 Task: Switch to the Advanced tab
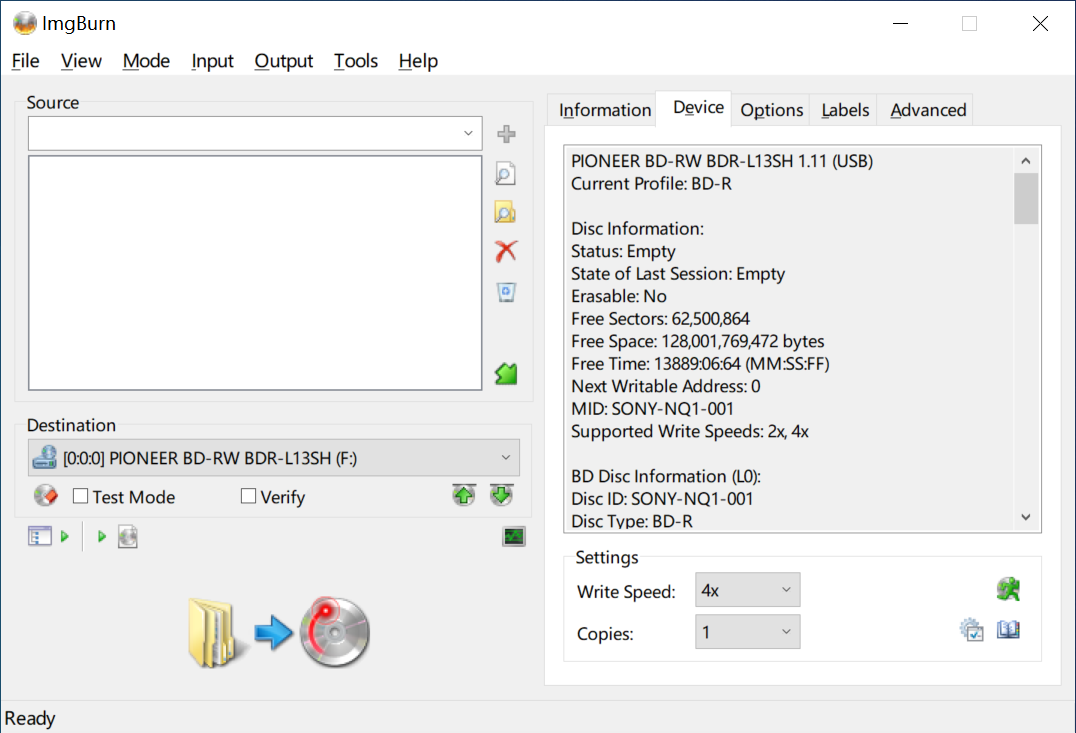(928, 110)
